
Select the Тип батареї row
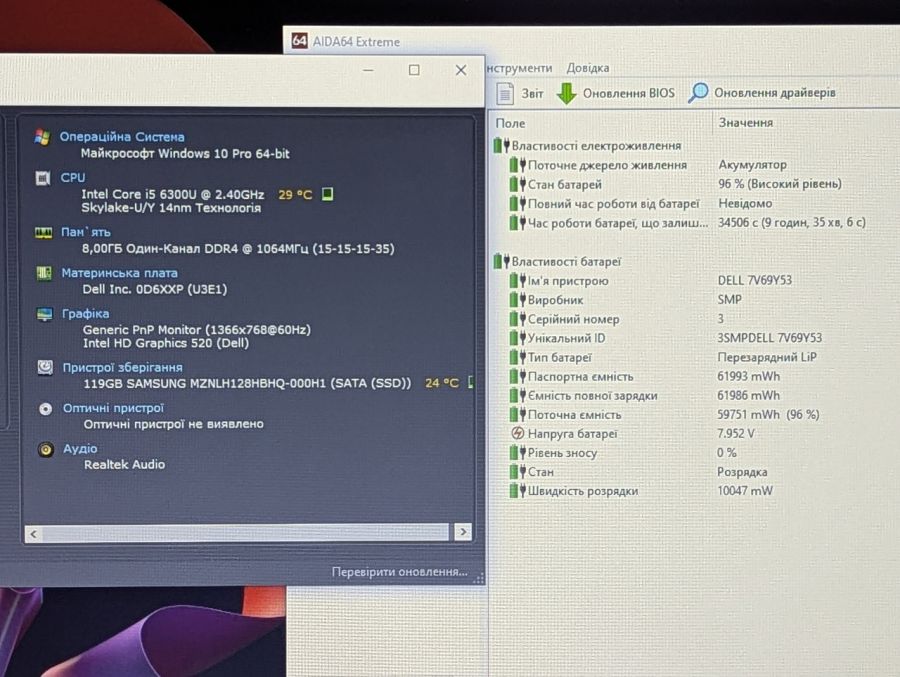click(x=695, y=357)
